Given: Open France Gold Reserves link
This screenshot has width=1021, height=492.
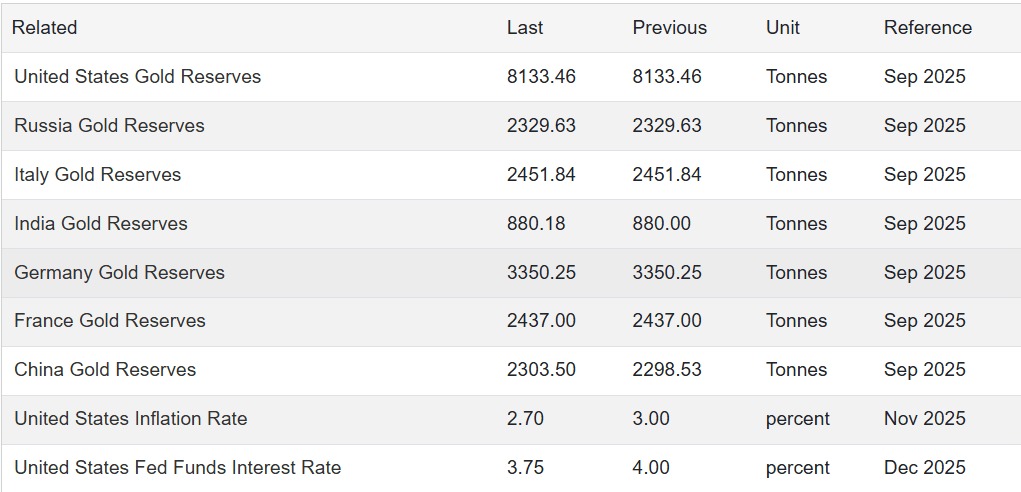Looking at the screenshot, I should pos(109,321).
